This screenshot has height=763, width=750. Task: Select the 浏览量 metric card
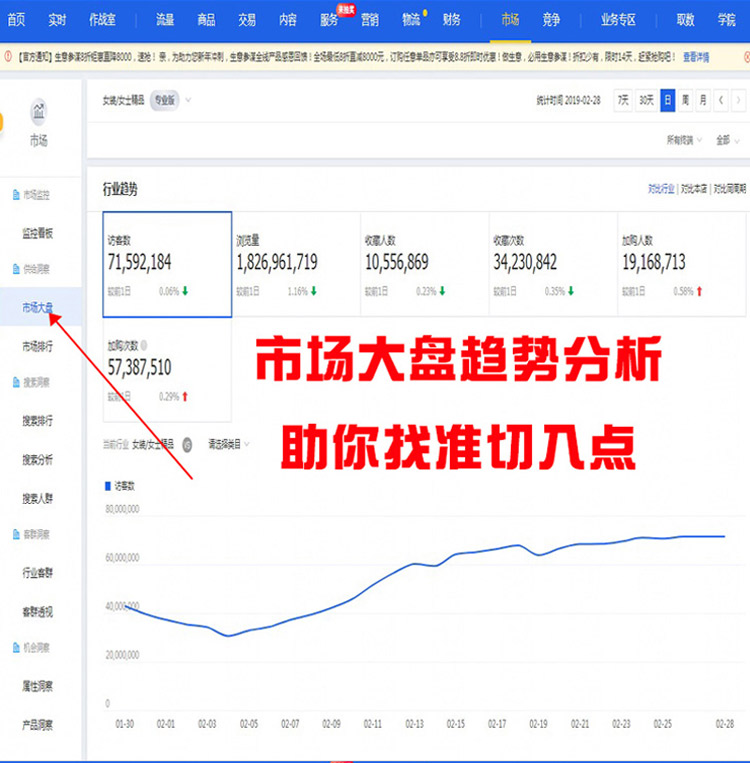(296, 264)
